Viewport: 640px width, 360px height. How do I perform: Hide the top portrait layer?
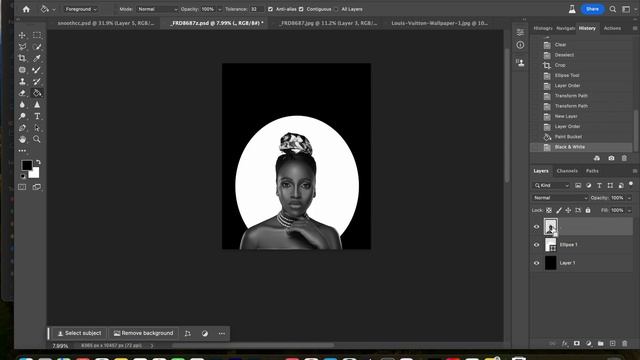coord(536,227)
